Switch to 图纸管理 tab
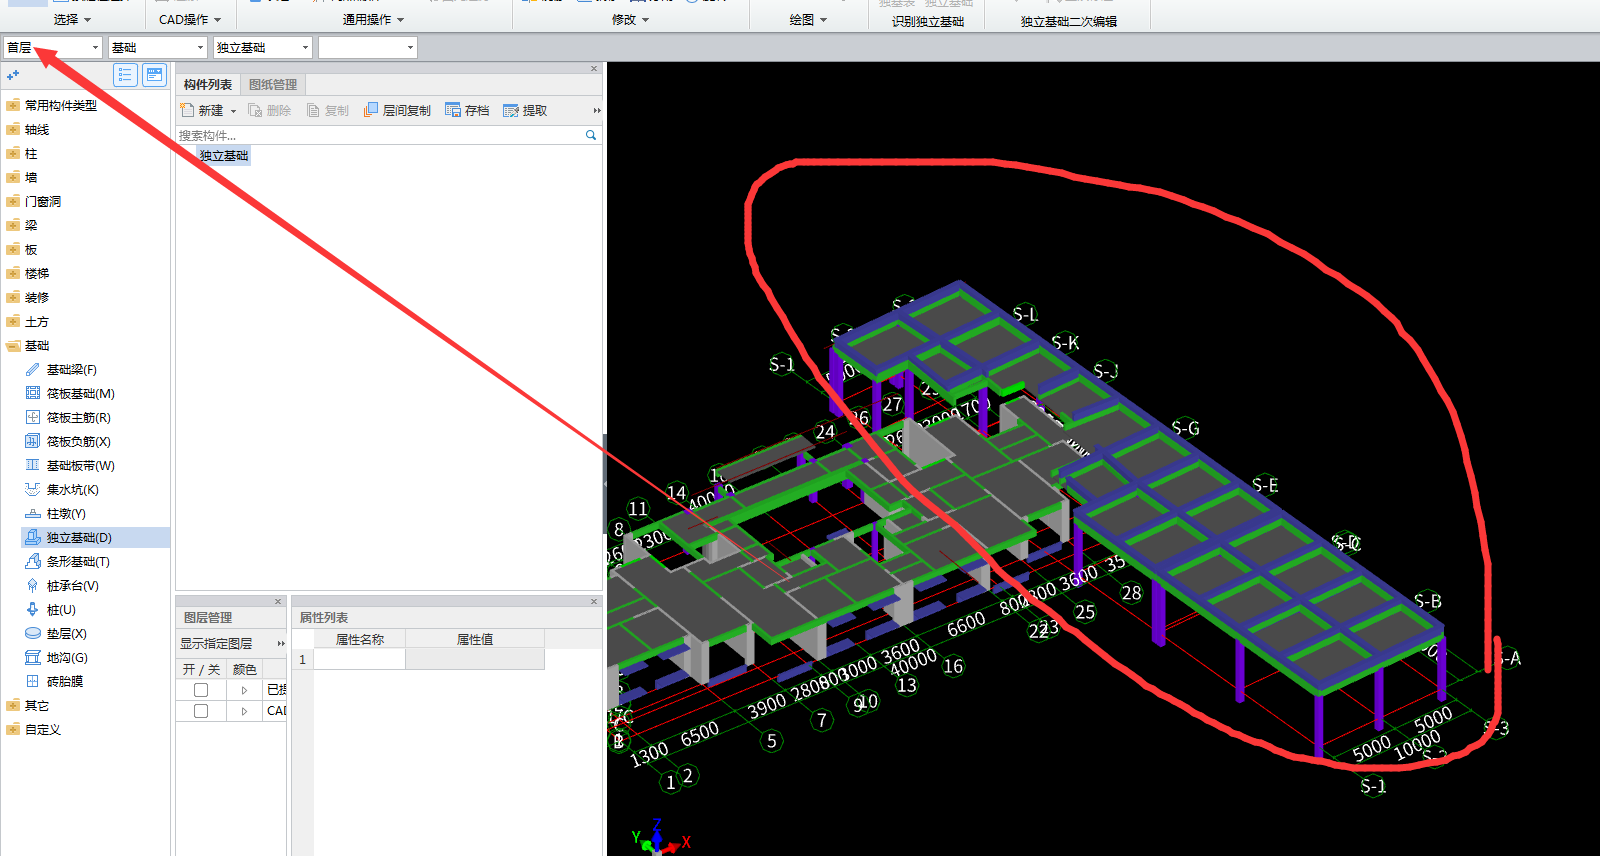This screenshot has width=1600, height=856. pos(273,85)
